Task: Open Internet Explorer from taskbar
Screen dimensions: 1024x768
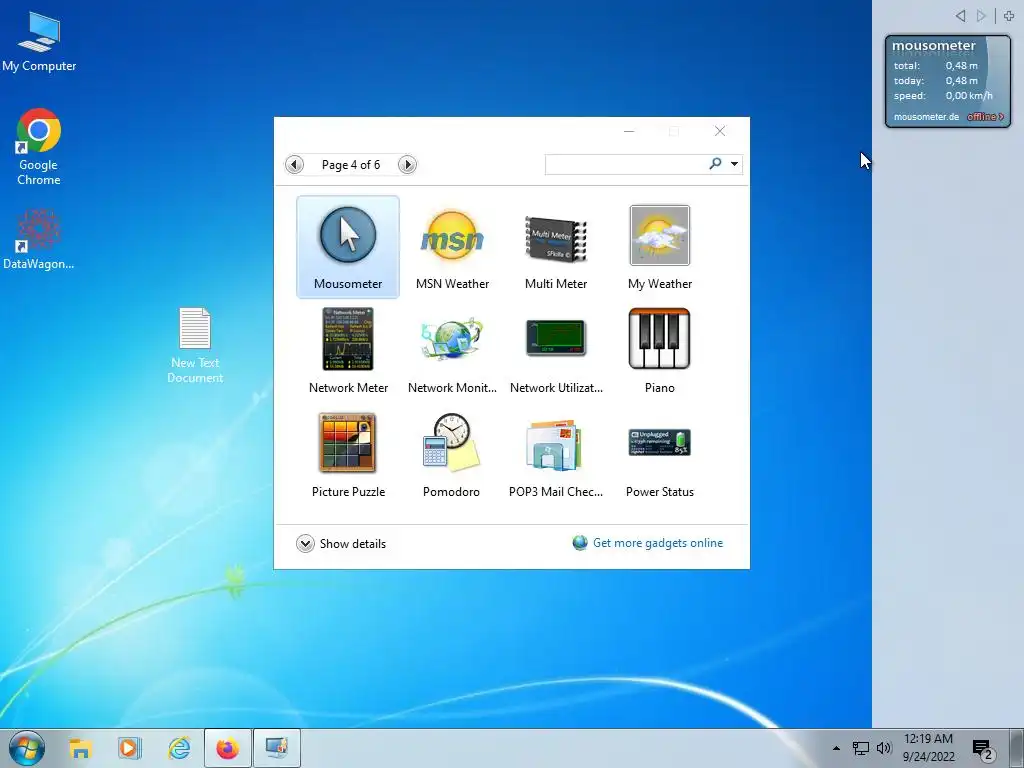Action: click(178, 748)
